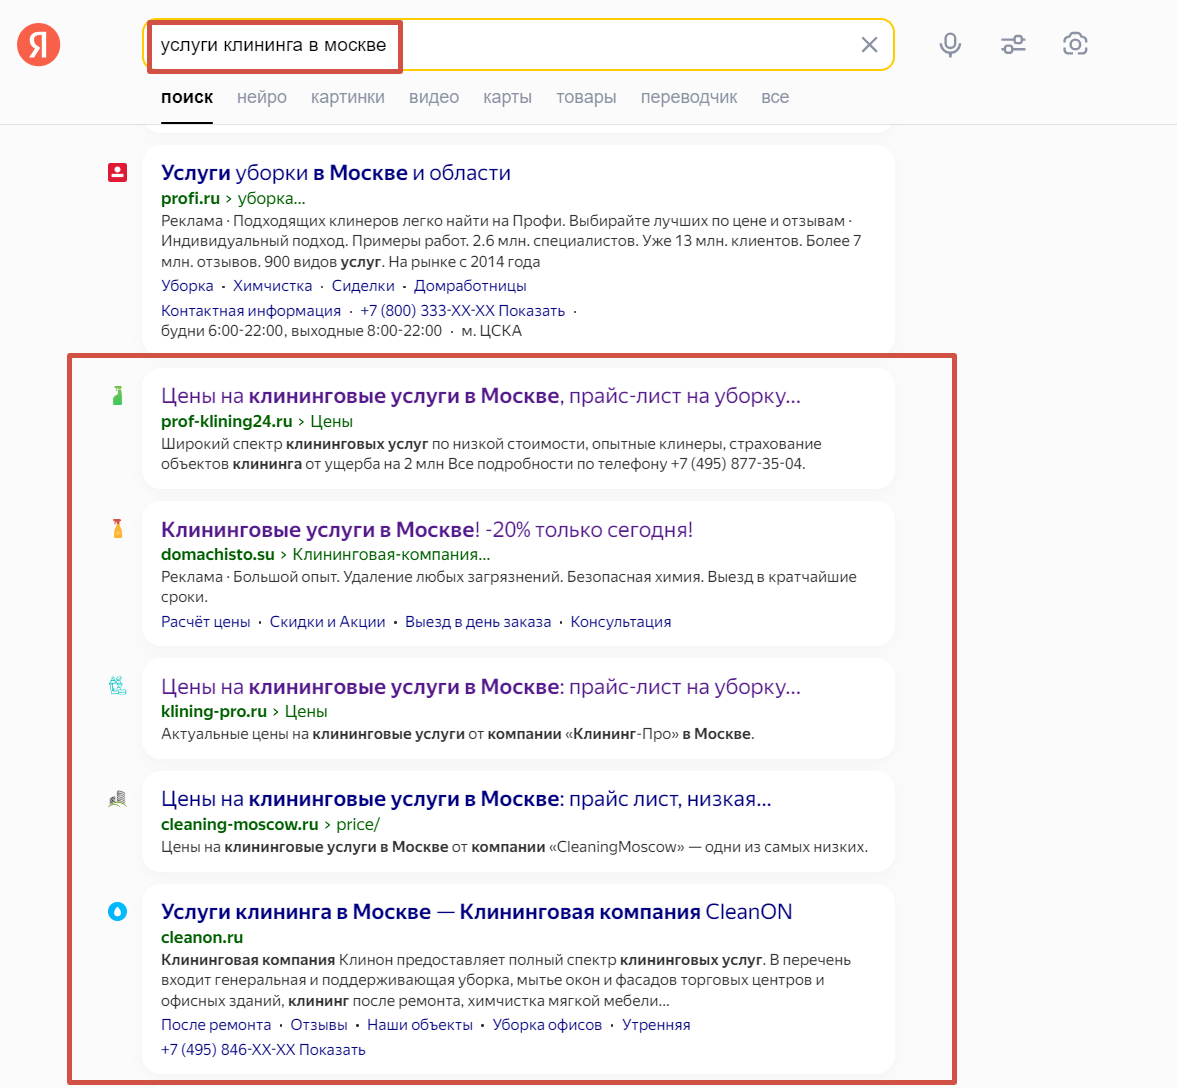Open search settings via the sliders icon
Screen dimensions: 1177x1088
tap(1013, 44)
